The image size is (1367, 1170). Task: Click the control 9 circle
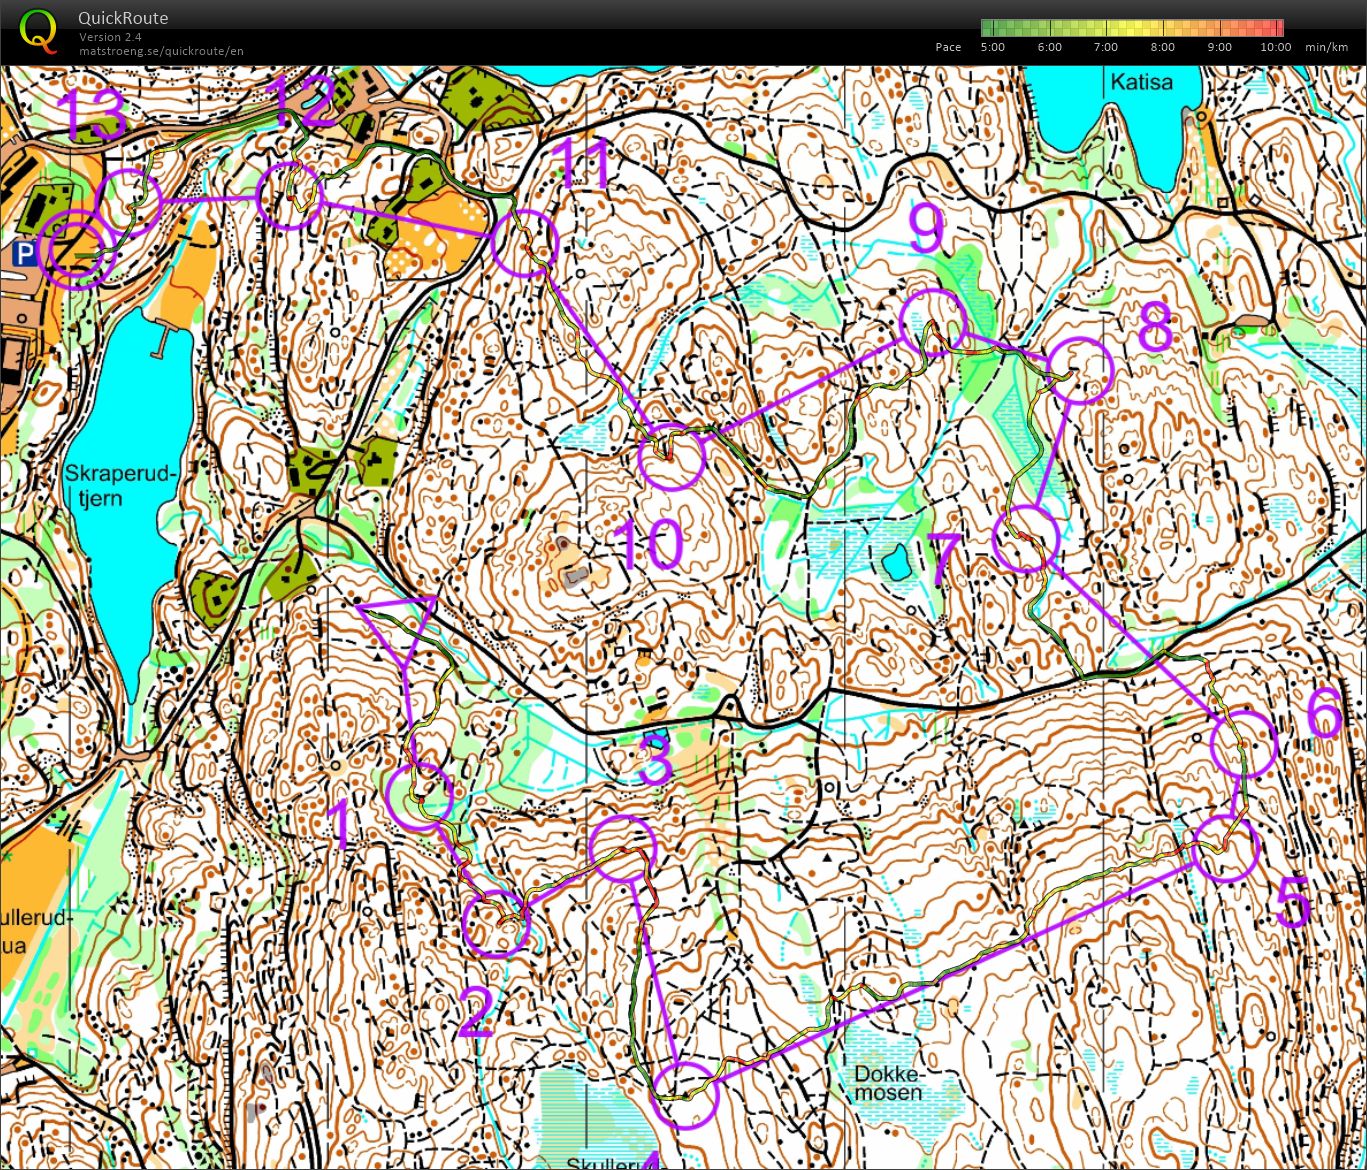[933, 322]
